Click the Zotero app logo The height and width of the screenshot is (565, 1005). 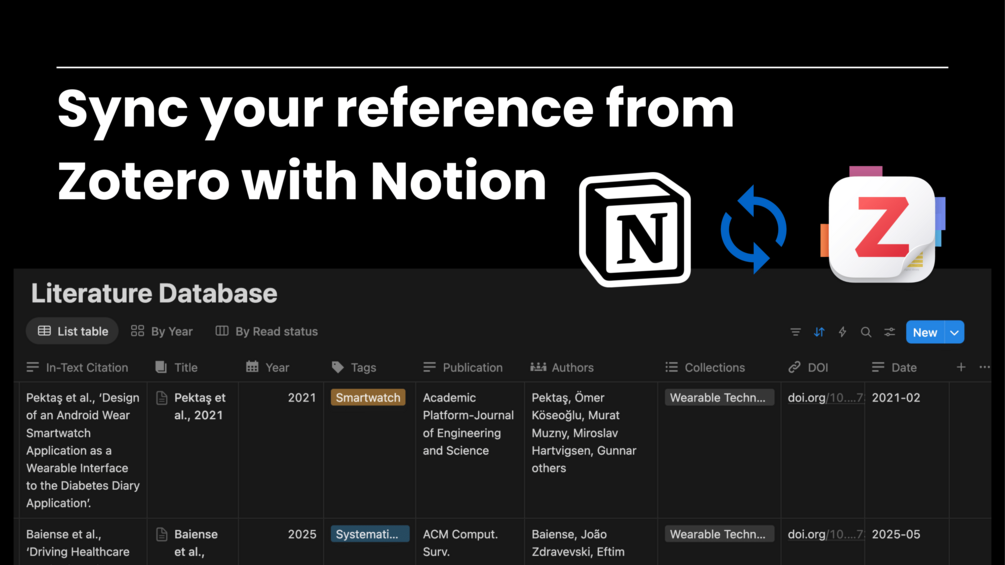click(x=883, y=225)
